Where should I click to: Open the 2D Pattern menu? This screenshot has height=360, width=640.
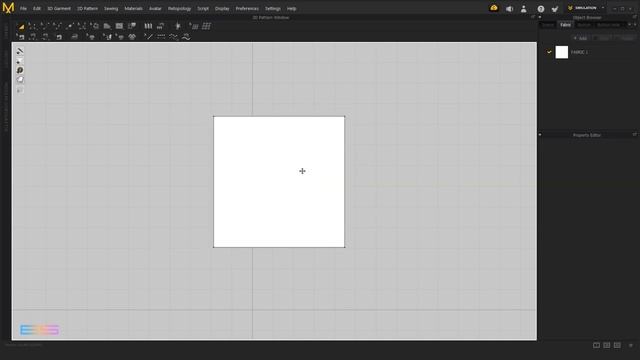click(87, 9)
